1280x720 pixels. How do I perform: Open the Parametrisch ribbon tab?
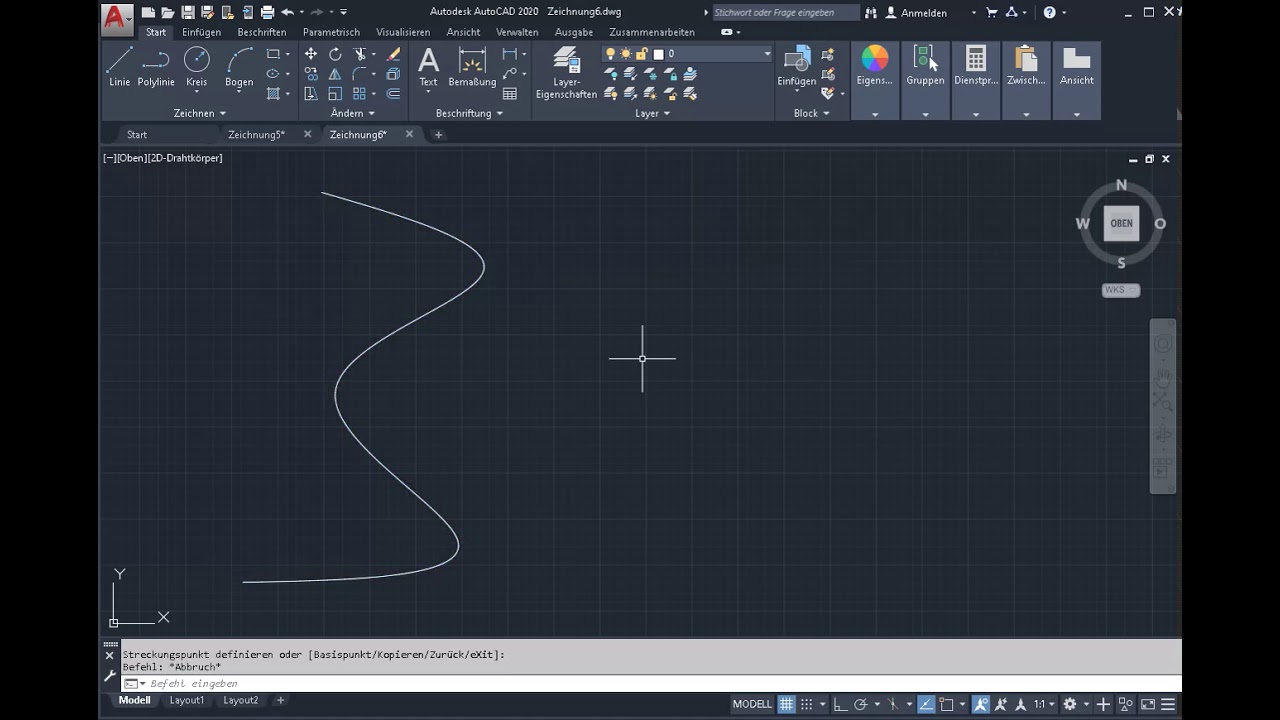coord(331,32)
